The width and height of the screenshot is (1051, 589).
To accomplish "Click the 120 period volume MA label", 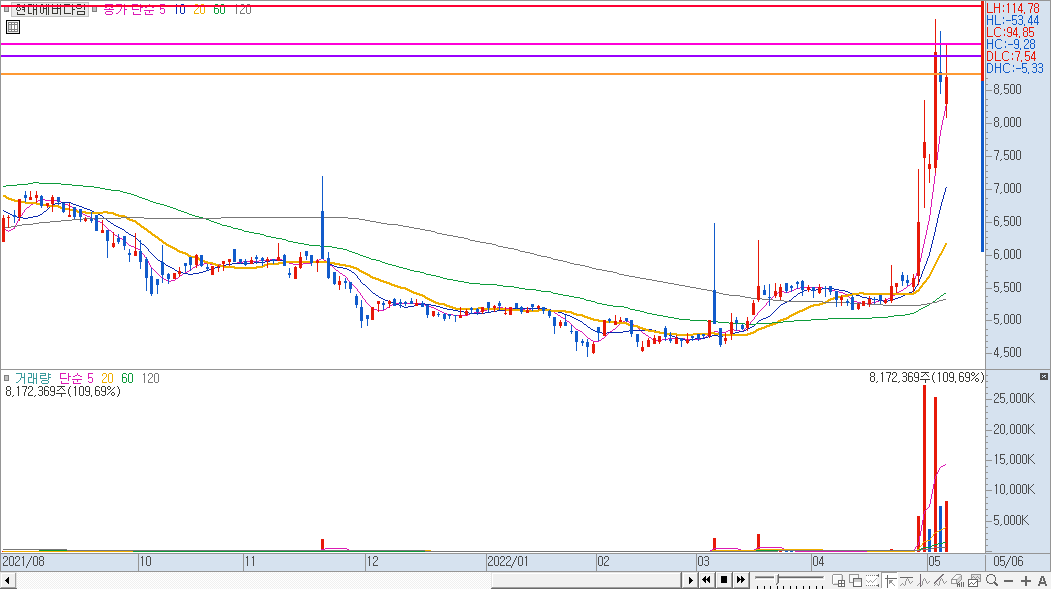I will point(150,378).
